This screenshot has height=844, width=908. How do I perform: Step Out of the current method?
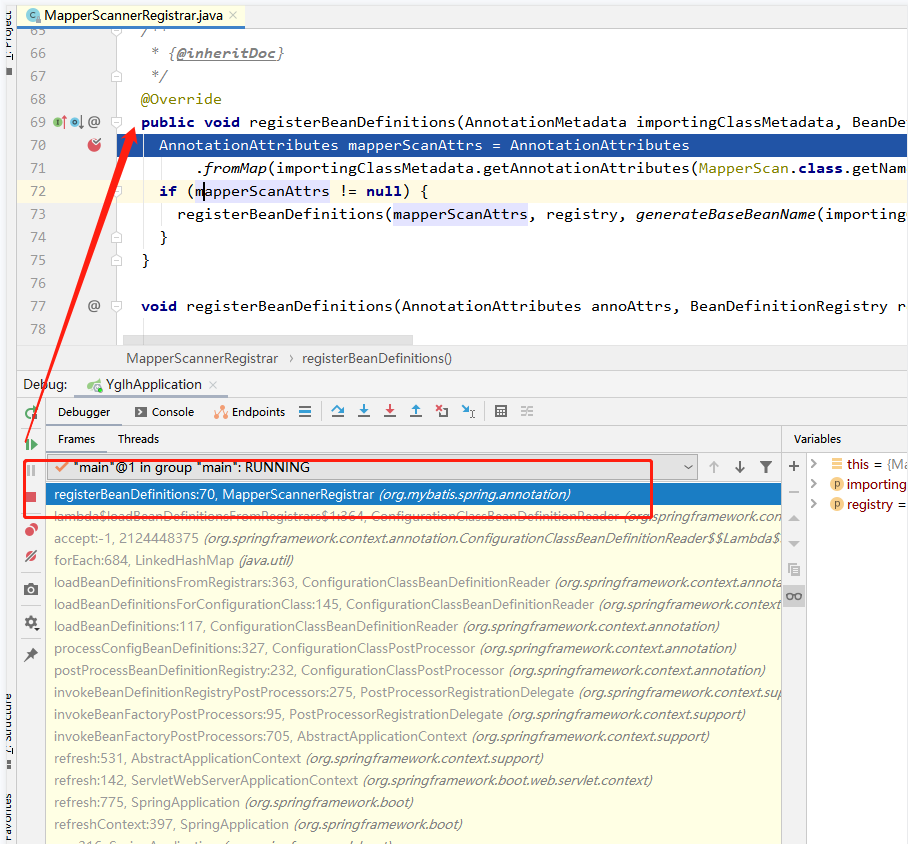click(416, 411)
